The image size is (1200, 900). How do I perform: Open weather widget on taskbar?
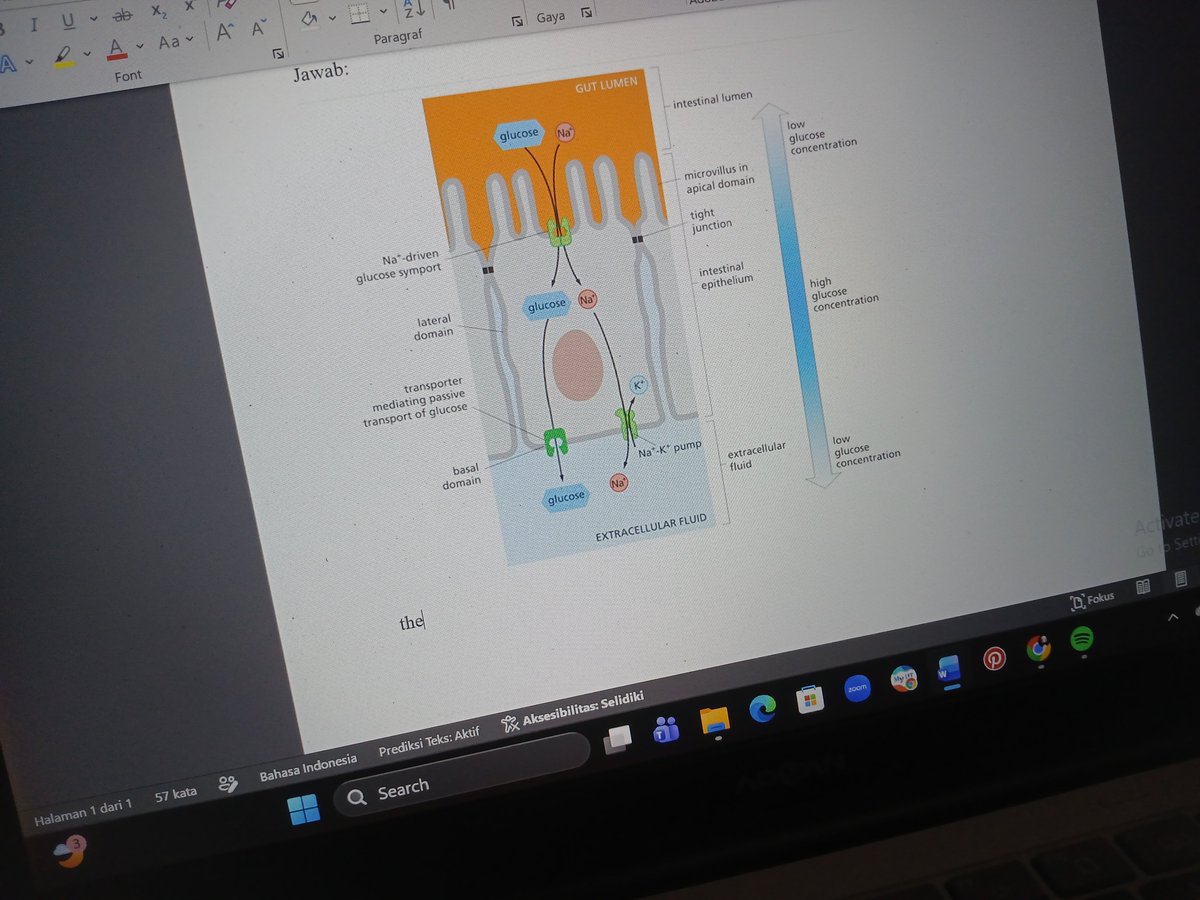70,853
